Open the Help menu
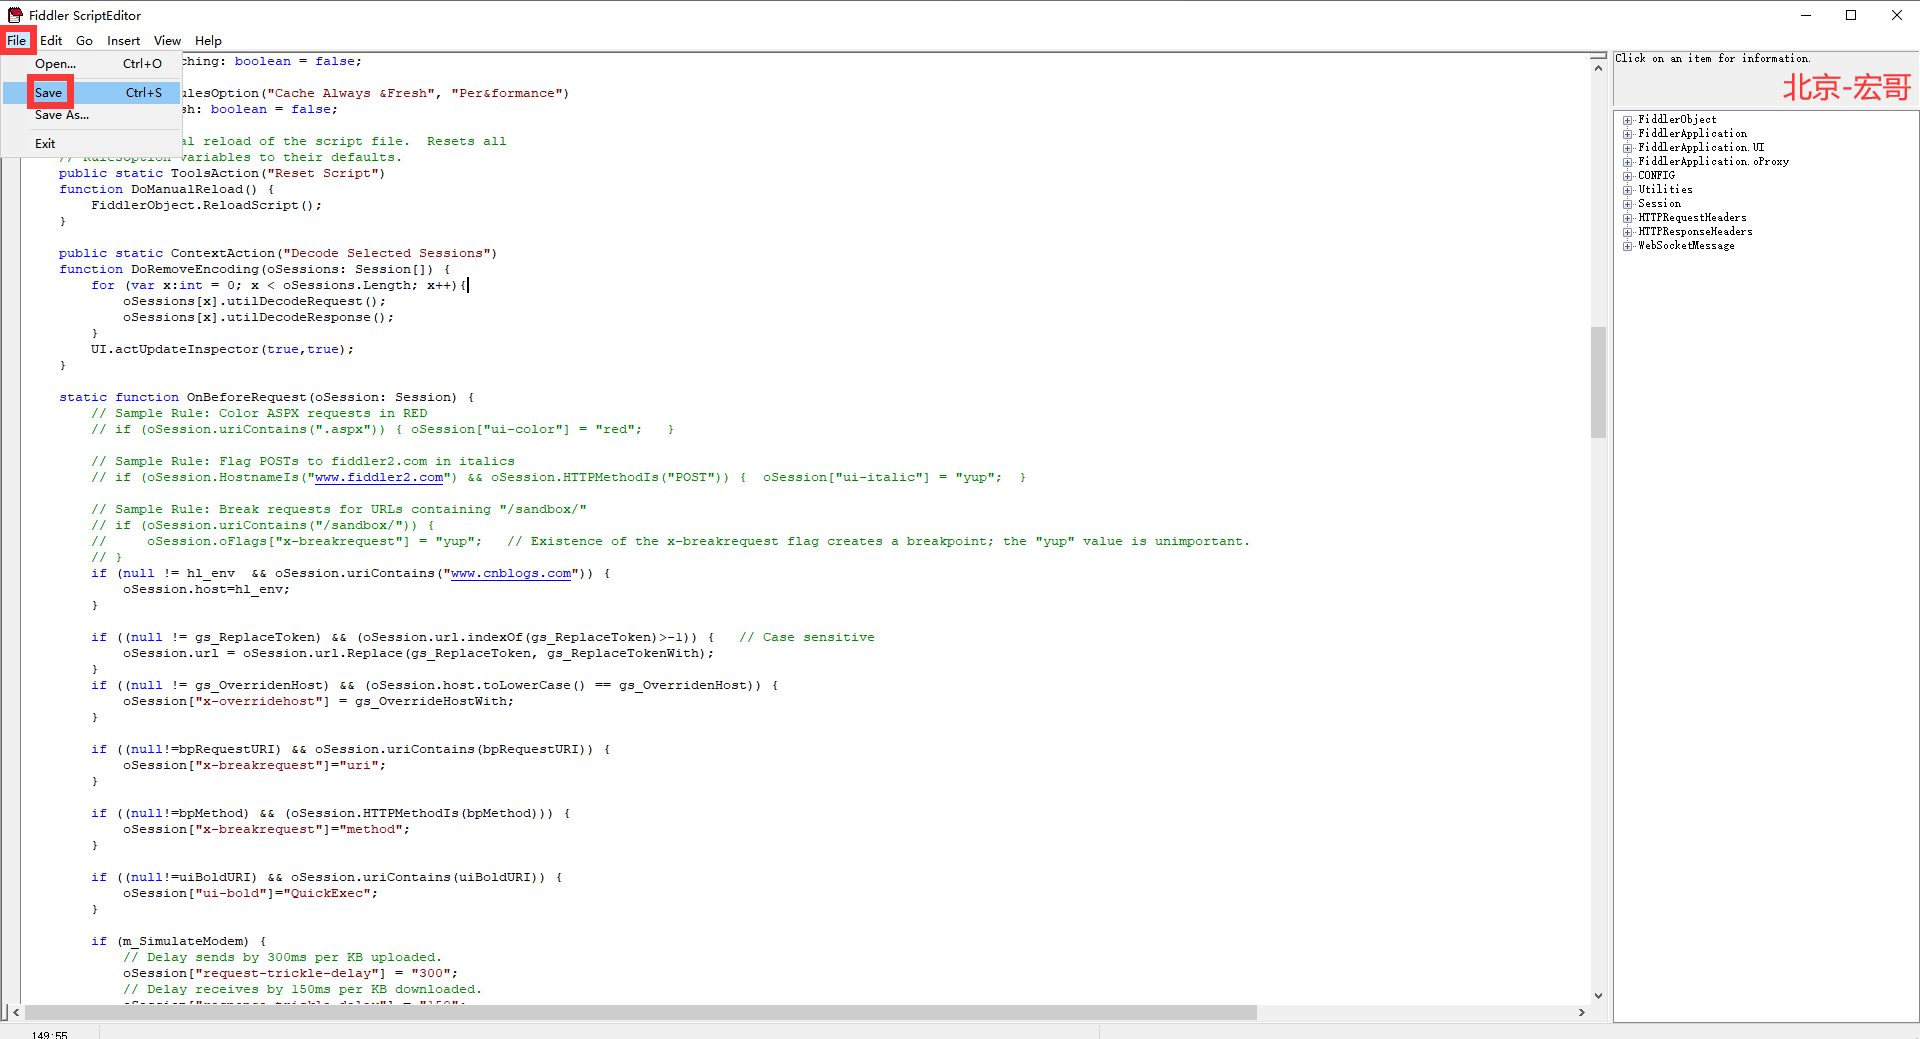 [208, 41]
